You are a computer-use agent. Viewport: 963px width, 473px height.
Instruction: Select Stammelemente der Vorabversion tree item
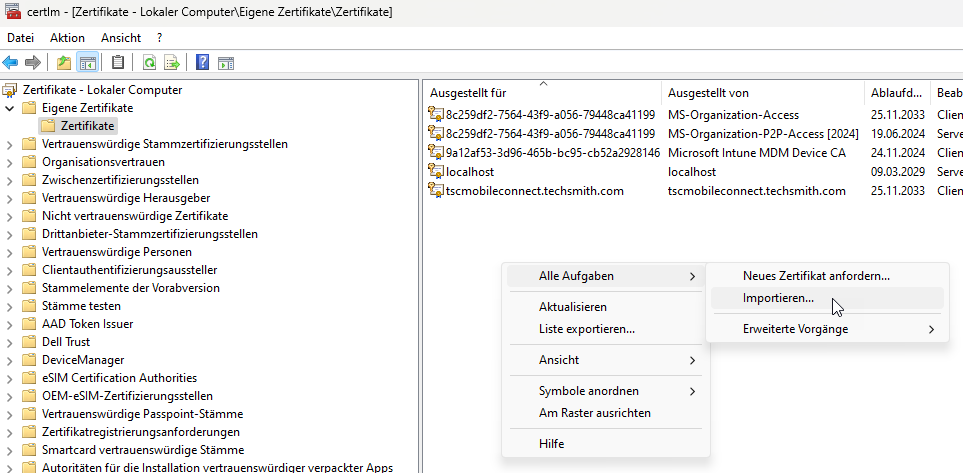point(131,287)
